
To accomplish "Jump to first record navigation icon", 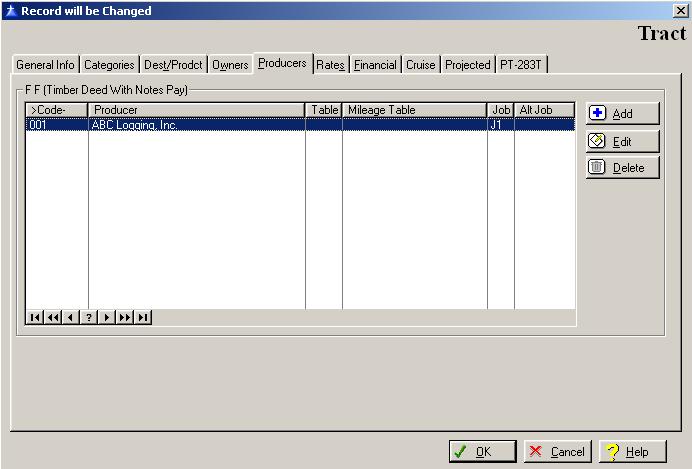I will click(x=35, y=317).
